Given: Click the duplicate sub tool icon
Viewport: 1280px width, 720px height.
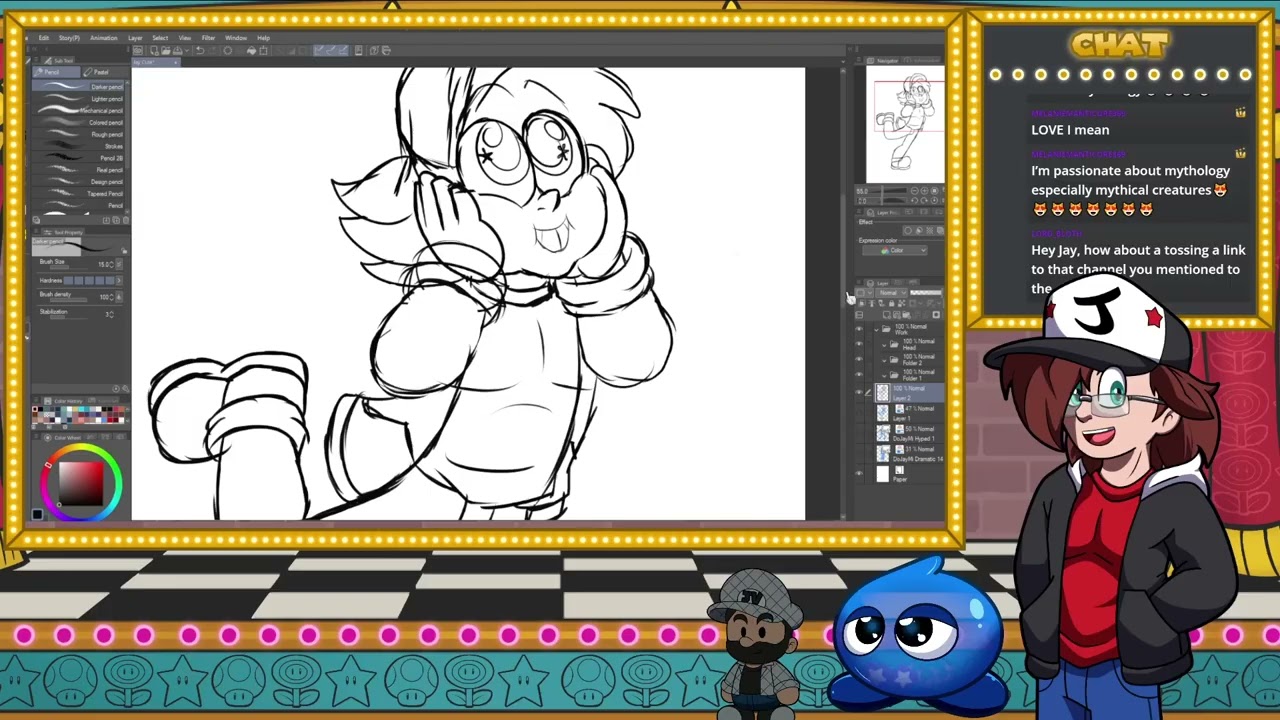Looking at the screenshot, I should point(116,220).
